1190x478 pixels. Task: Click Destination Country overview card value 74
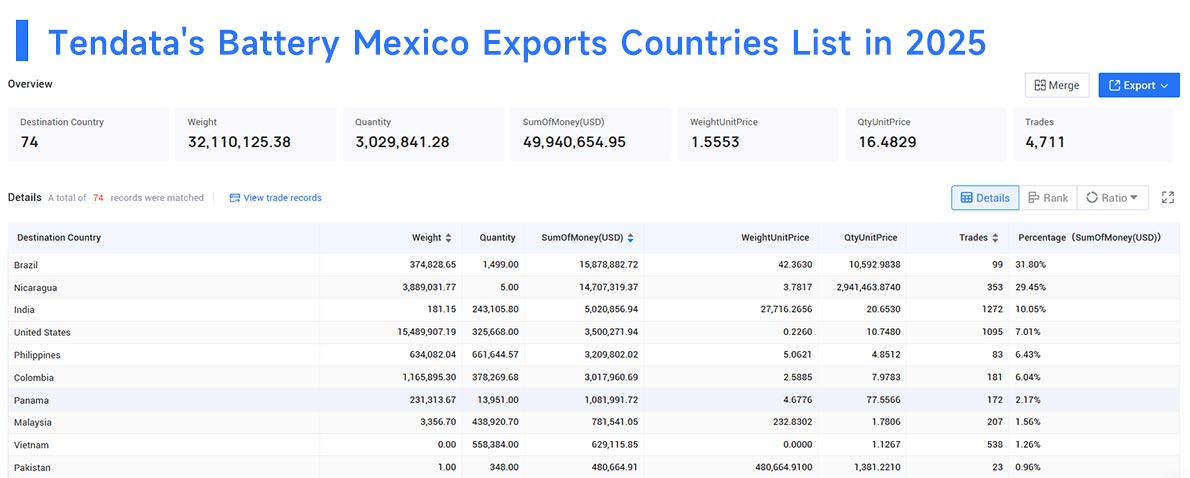(30, 142)
